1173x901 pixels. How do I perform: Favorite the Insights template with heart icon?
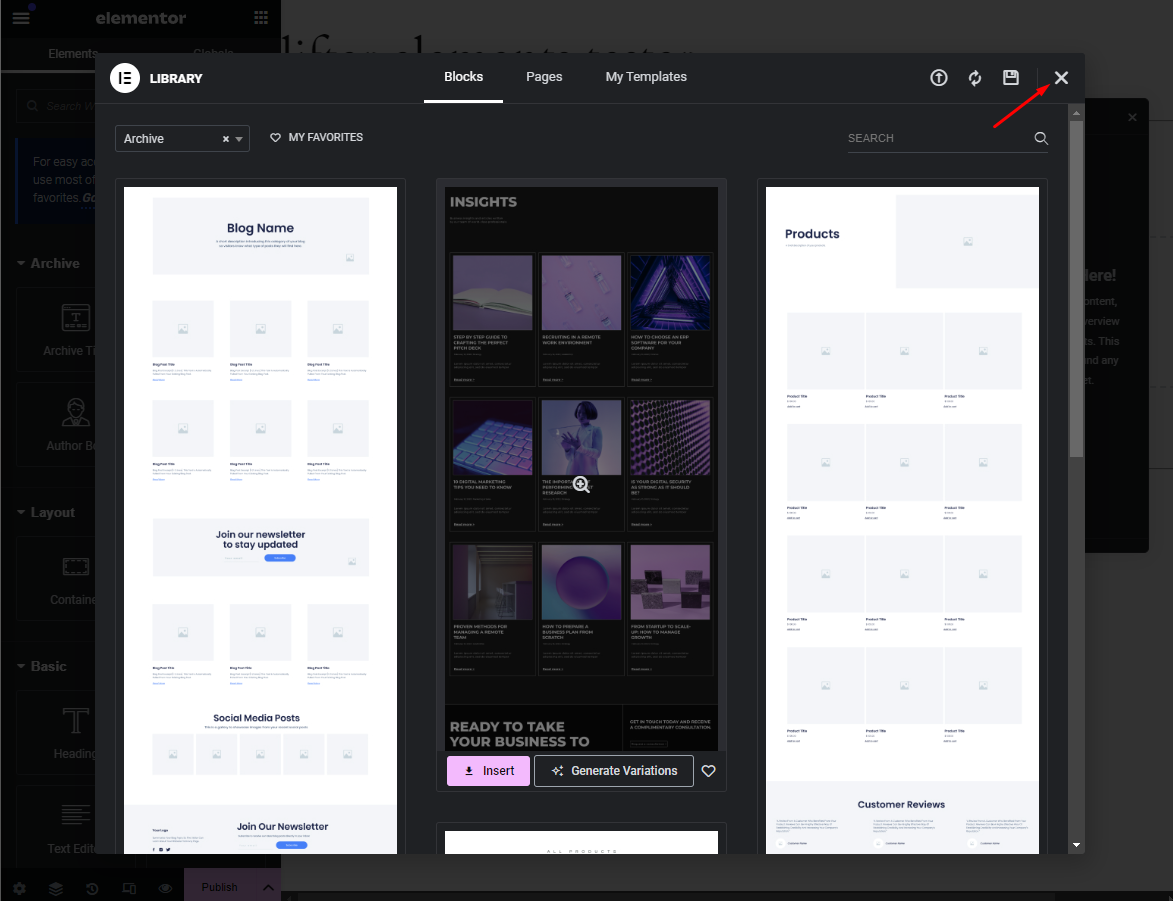tap(708, 770)
